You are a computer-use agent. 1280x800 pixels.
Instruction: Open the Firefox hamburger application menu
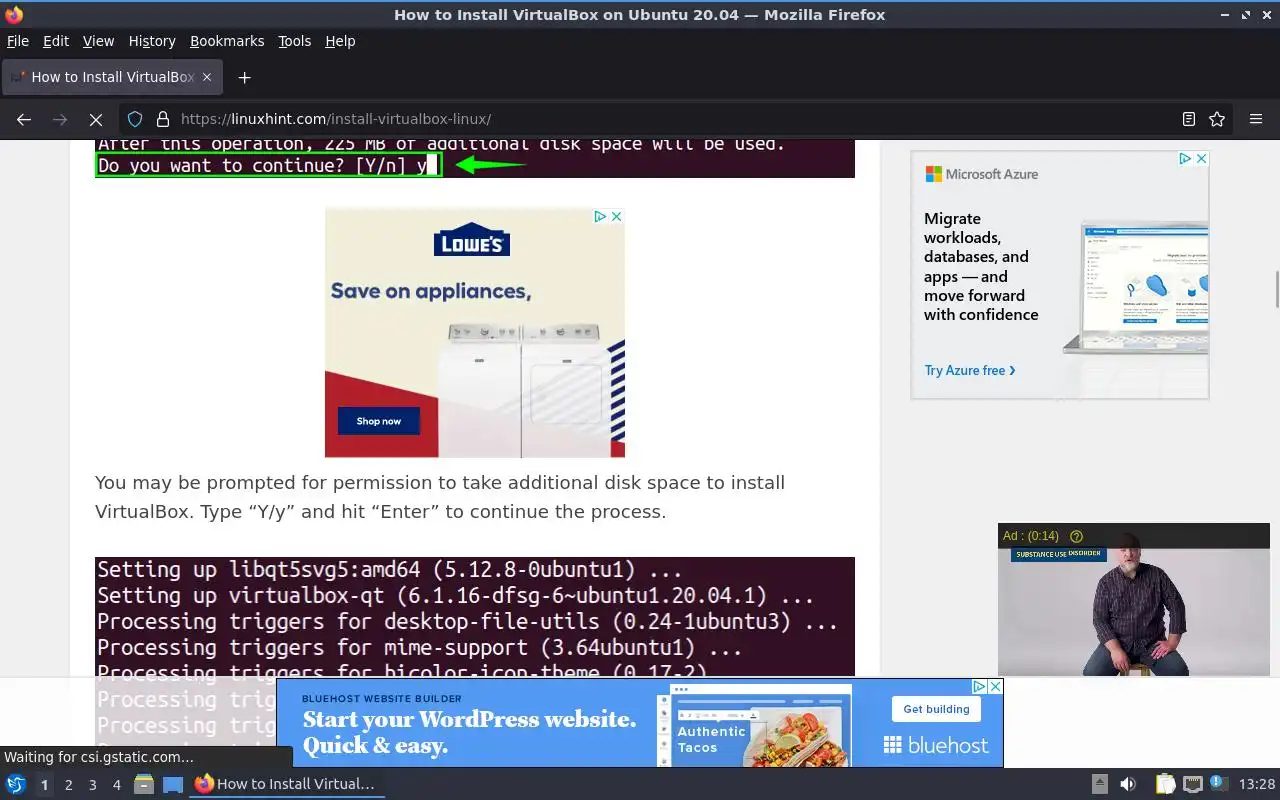(x=1256, y=119)
